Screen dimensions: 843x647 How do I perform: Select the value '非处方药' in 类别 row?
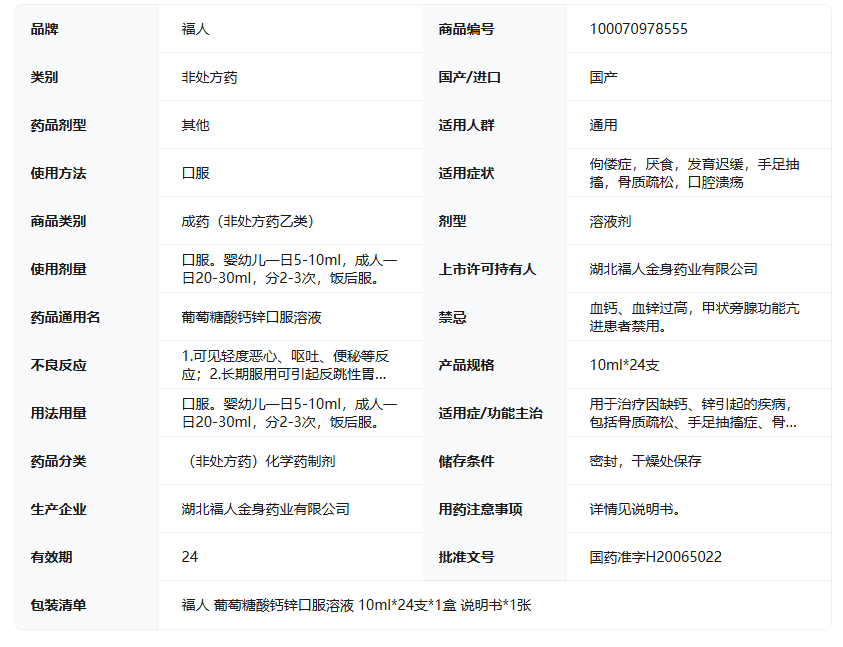pyautogui.click(x=209, y=77)
